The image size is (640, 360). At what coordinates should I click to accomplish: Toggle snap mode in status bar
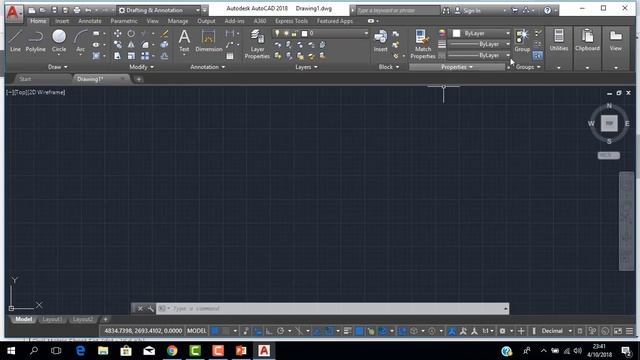pos(226,331)
